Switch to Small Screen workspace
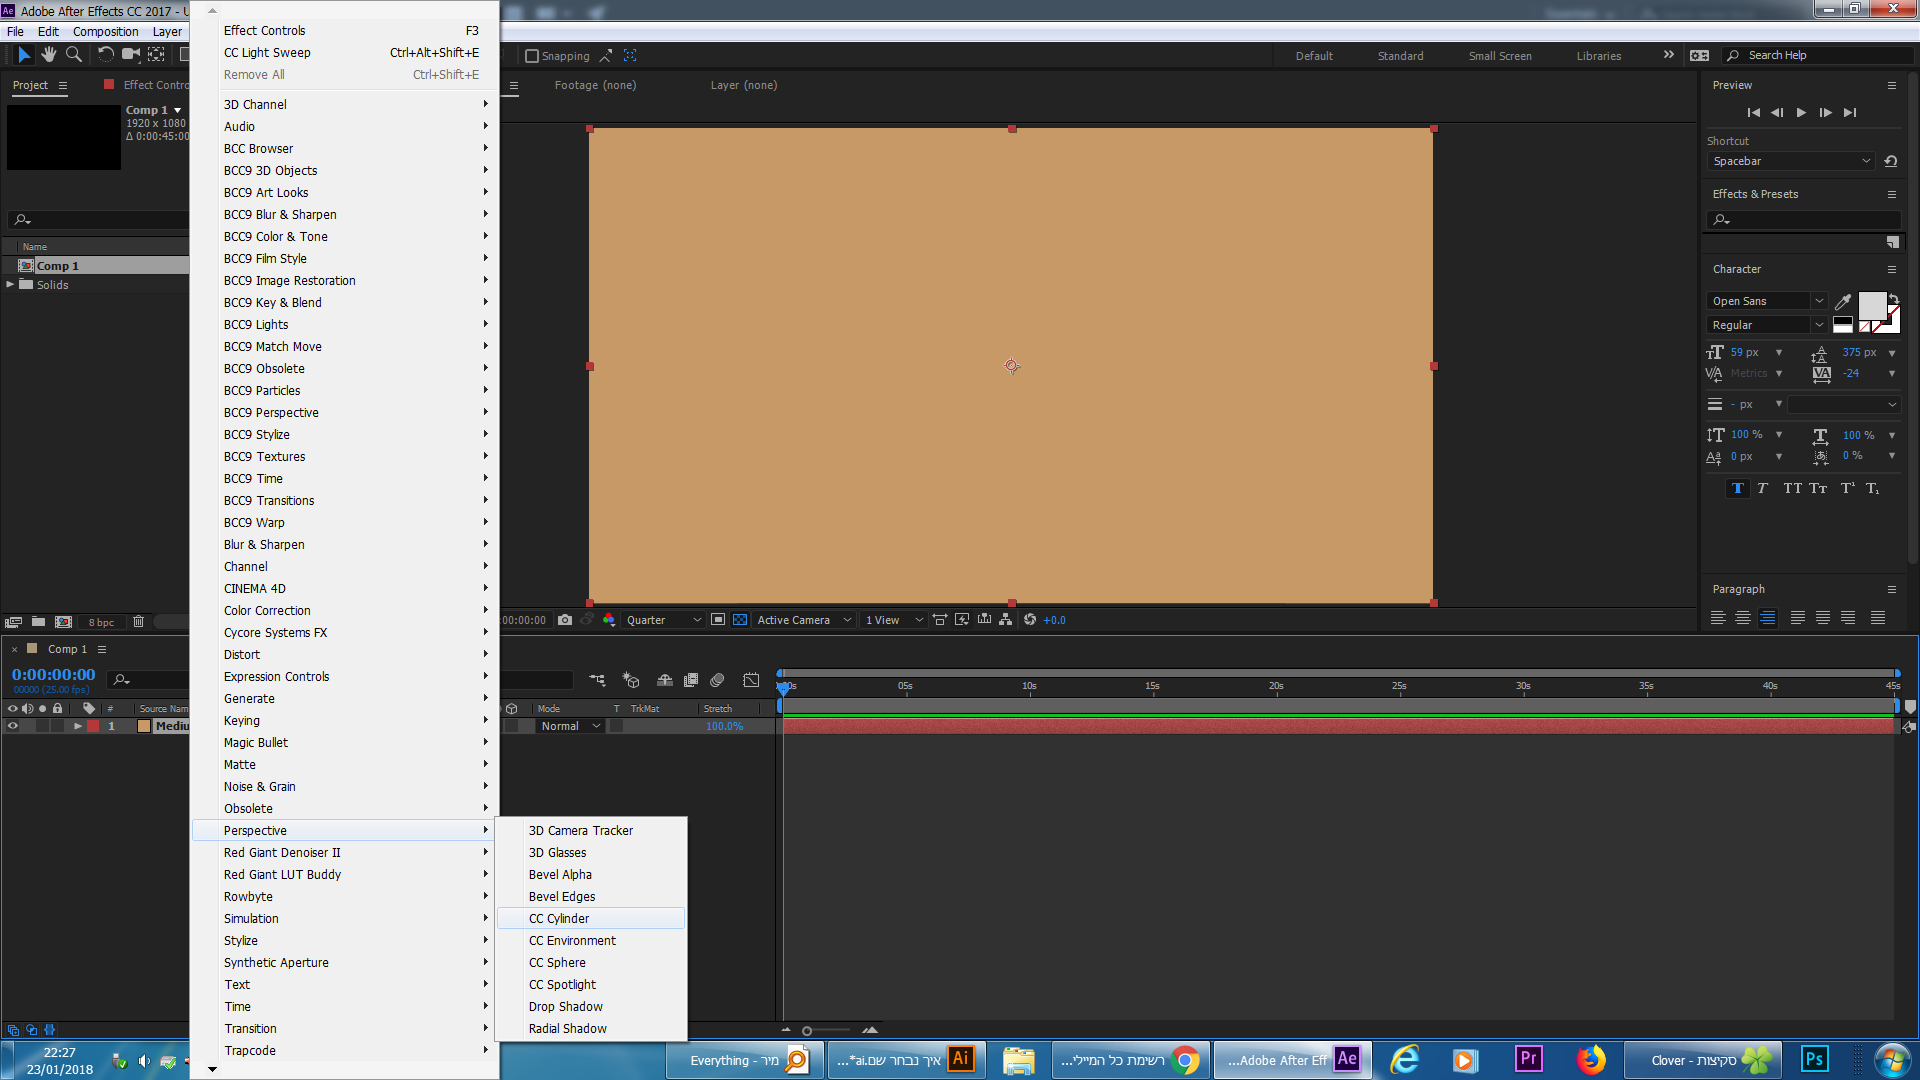The image size is (1920, 1080). 1499,56
